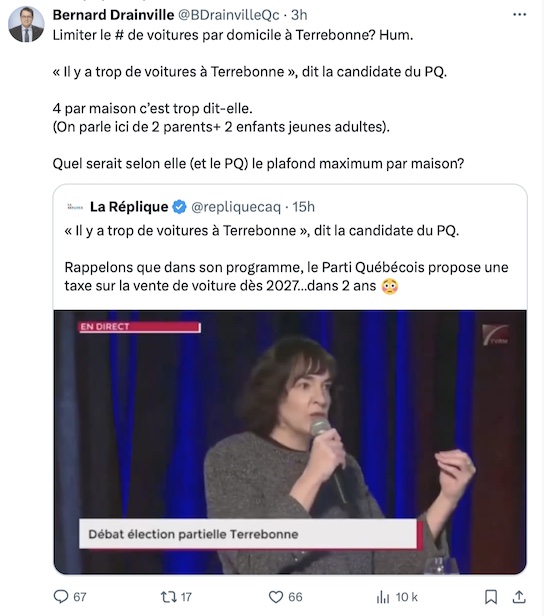Open the three-dot more options menu
The image size is (550, 616).
(519, 15)
